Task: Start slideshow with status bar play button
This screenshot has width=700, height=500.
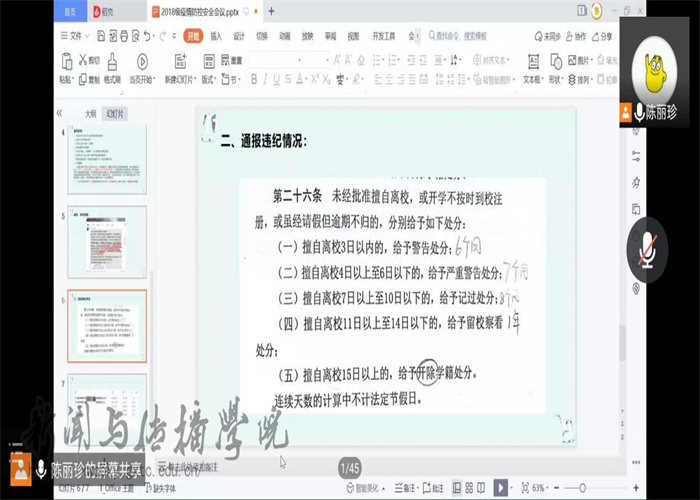Action: point(500,488)
